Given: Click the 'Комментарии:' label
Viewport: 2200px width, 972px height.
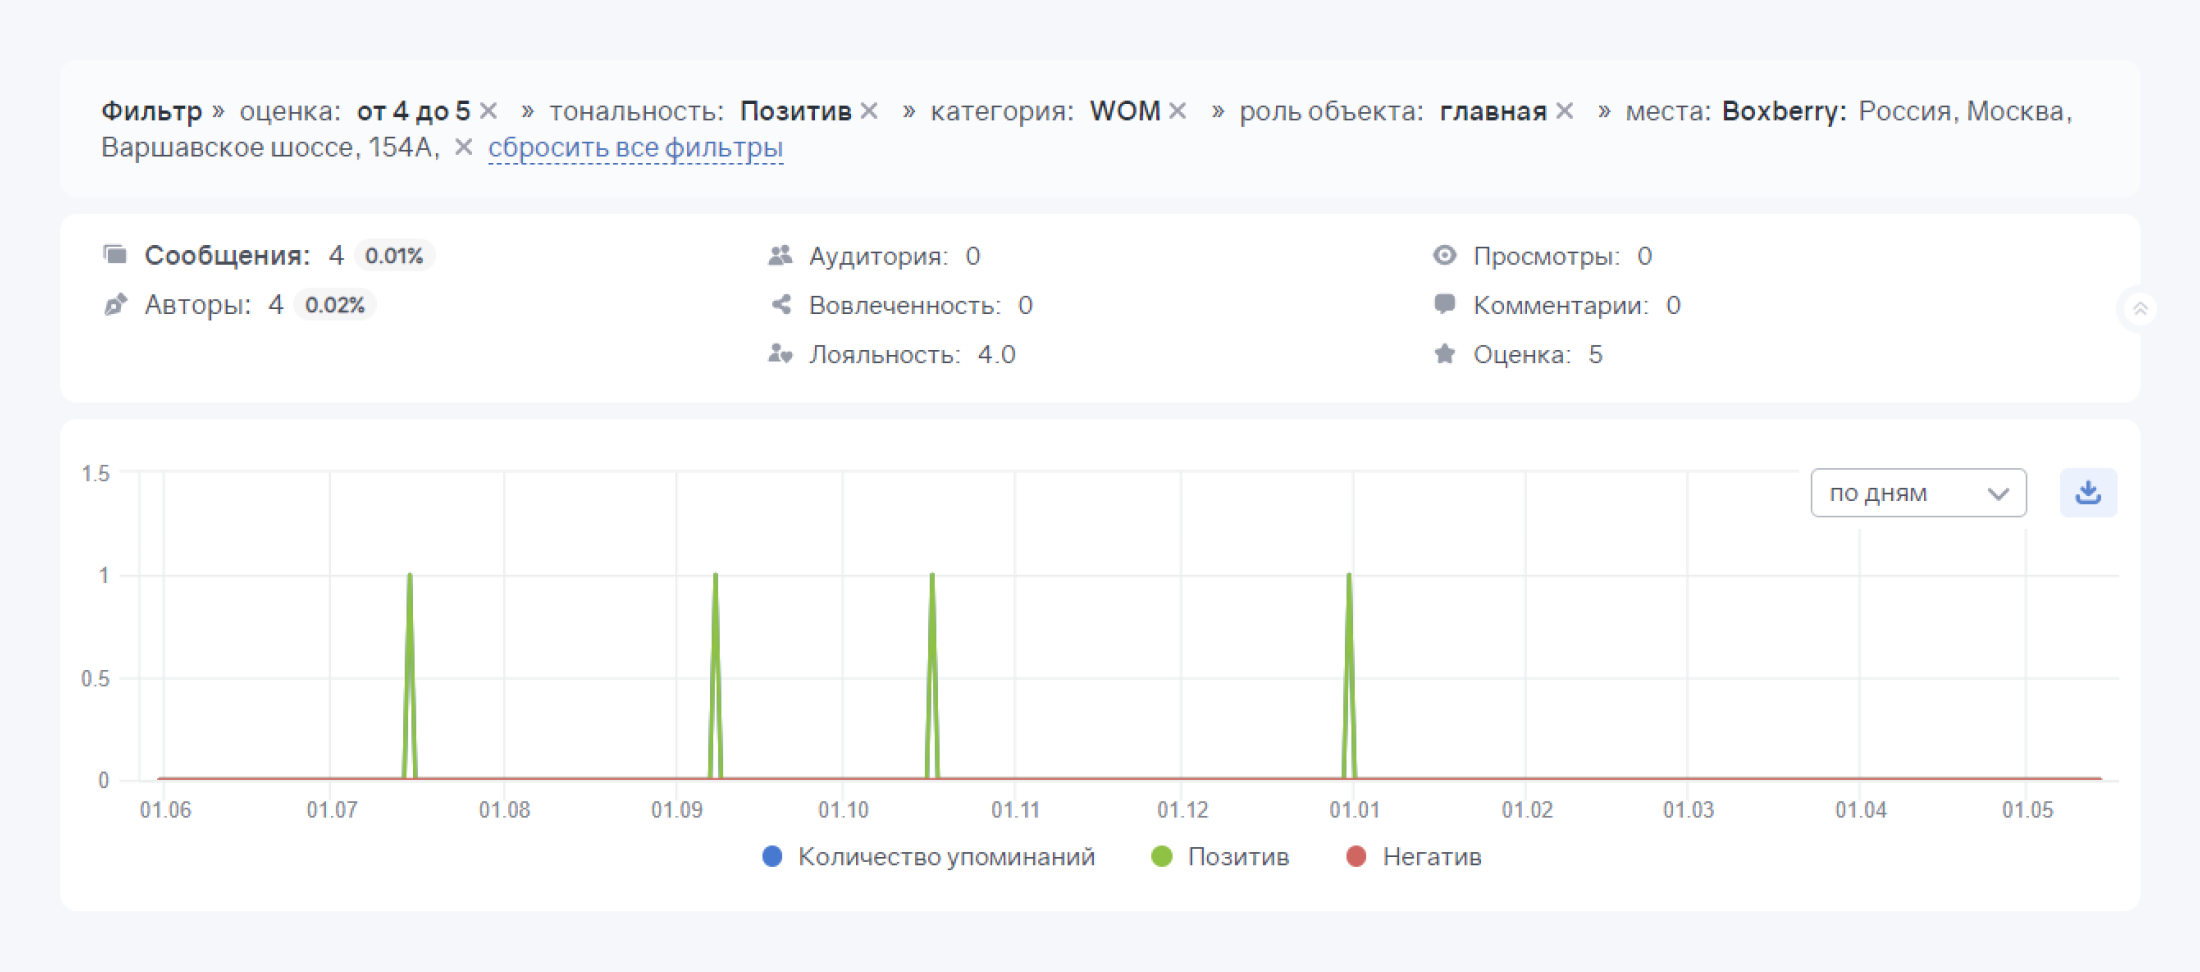Looking at the screenshot, I should [x=1561, y=306].
